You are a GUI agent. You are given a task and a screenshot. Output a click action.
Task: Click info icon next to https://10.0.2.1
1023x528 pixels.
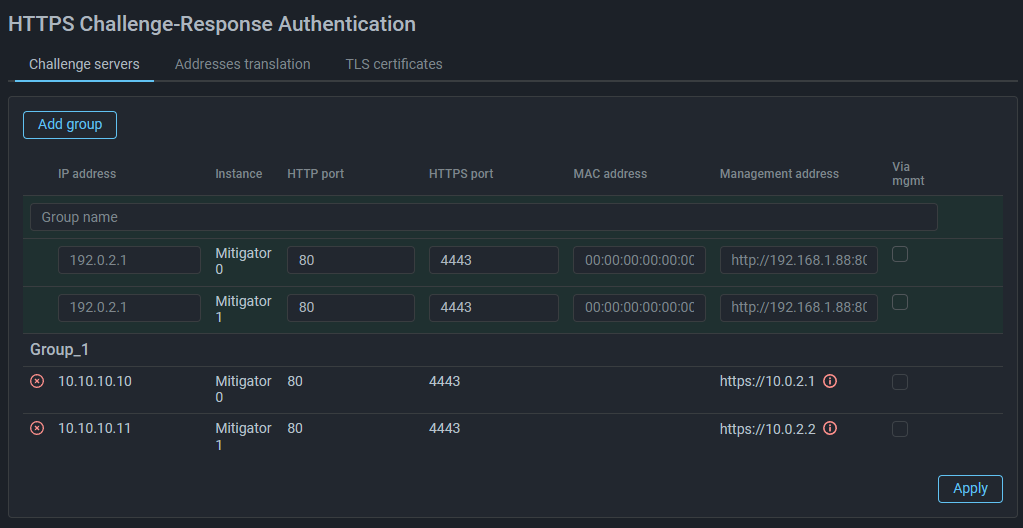coord(829,381)
